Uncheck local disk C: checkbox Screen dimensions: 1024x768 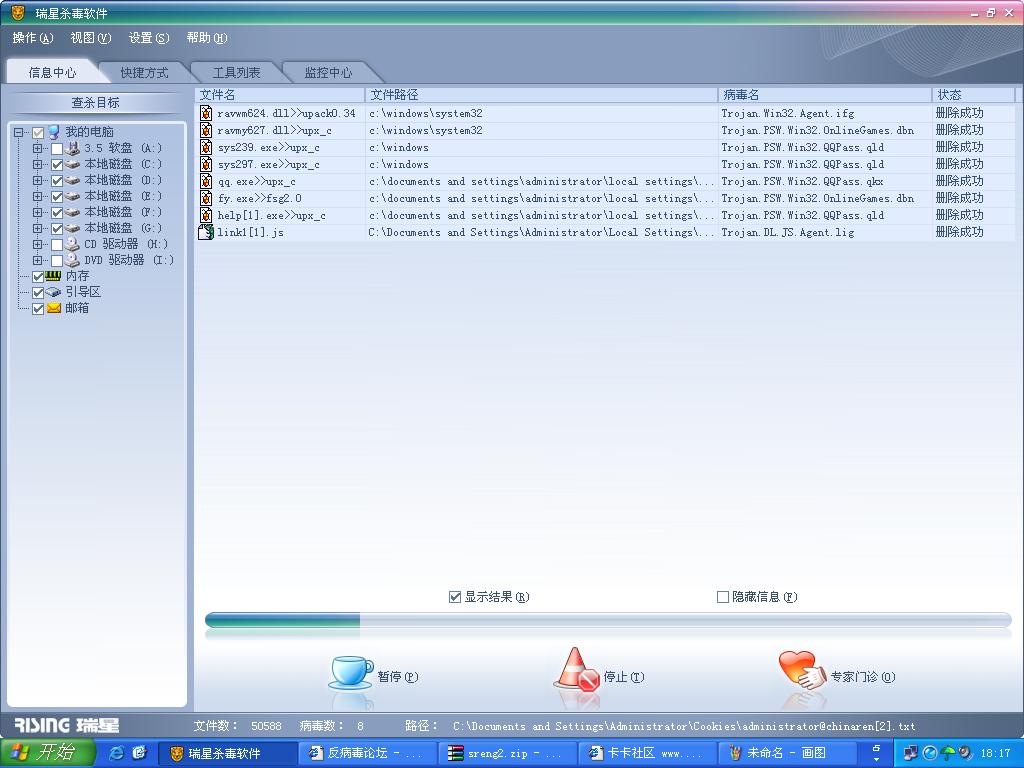pyautogui.click(x=57, y=165)
